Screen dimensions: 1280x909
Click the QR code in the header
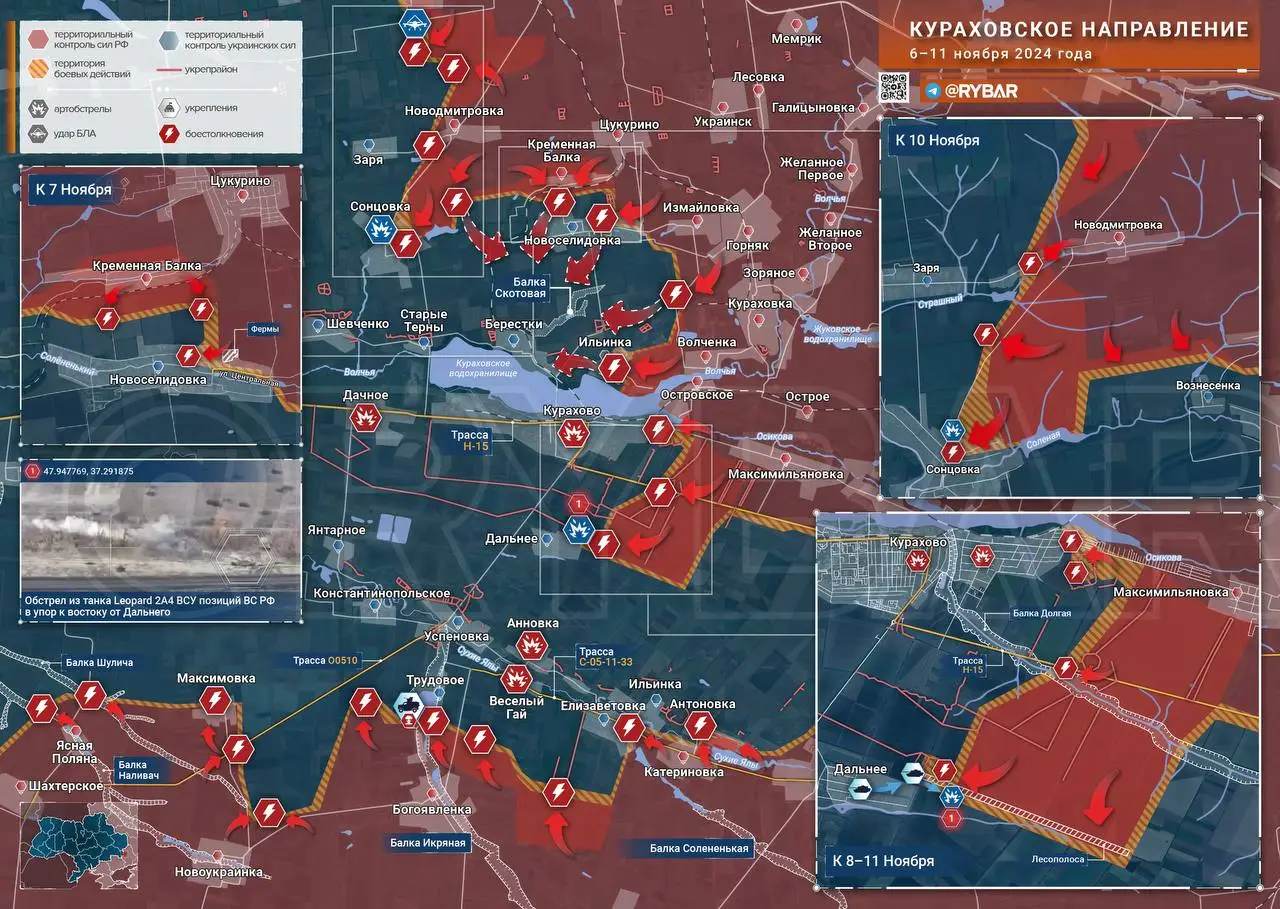(894, 87)
